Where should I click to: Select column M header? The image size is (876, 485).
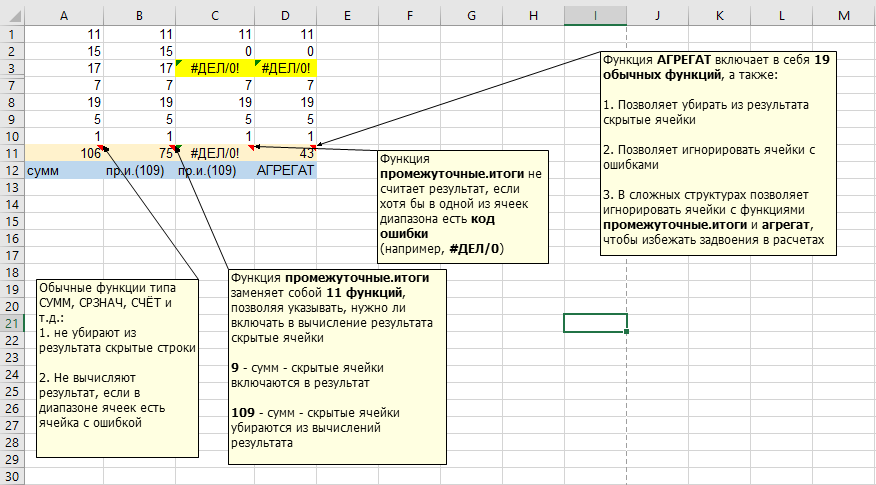(844, 16)
